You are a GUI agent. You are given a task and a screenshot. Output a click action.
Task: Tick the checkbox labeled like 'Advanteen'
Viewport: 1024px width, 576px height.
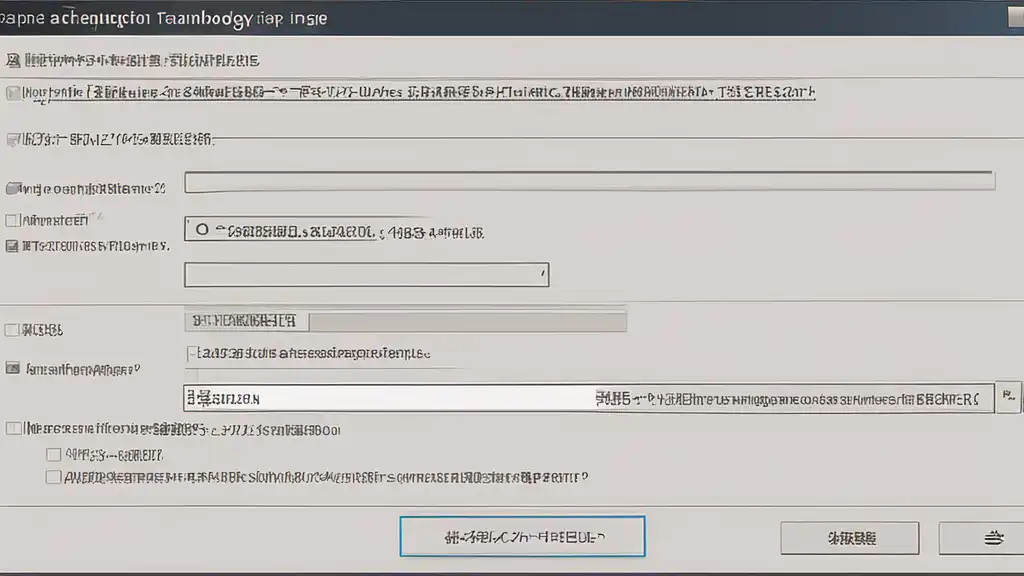[x=11, y=221]
